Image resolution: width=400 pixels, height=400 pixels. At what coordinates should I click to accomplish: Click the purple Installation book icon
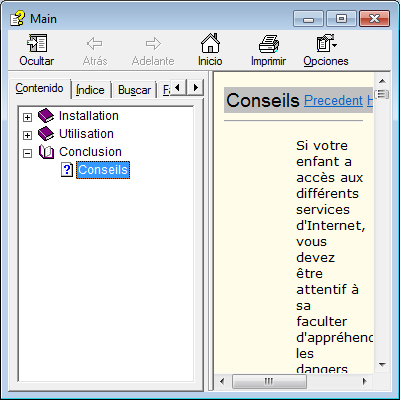46,116
